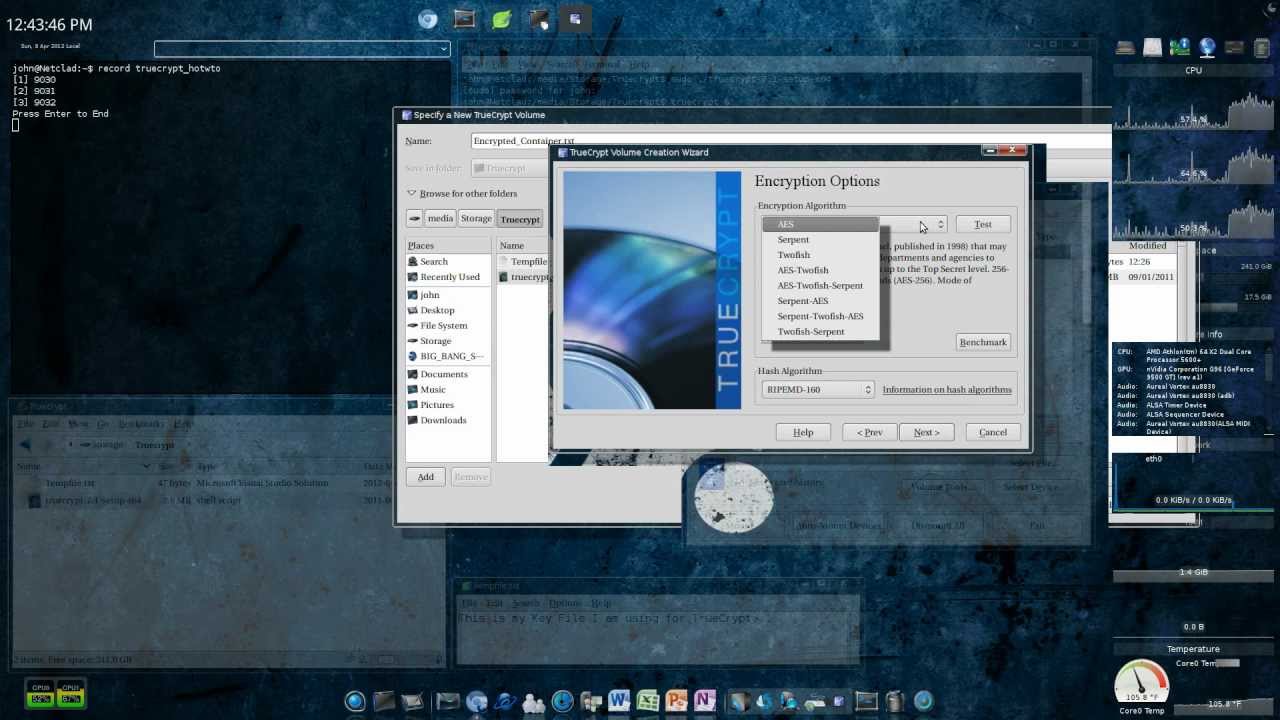Open Pictures folder in Places
Screen dimensions: 1280x720
coord(448,405)
